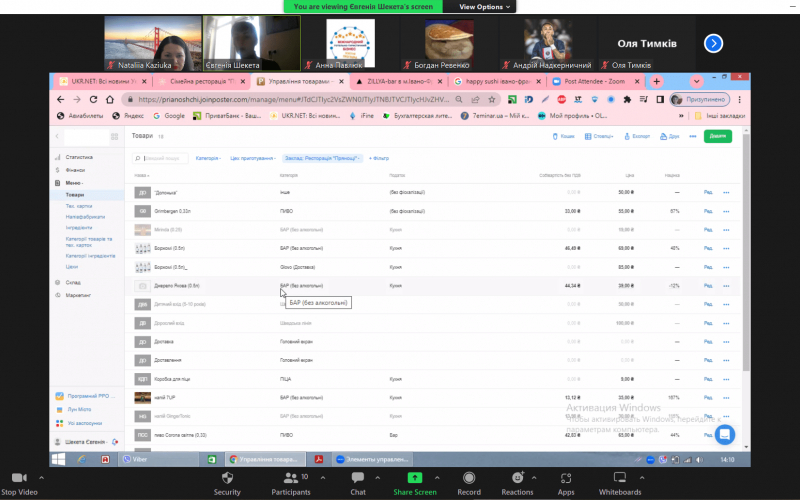Open the Заклад: Ресторація filter dropdown

pos(322,158)
